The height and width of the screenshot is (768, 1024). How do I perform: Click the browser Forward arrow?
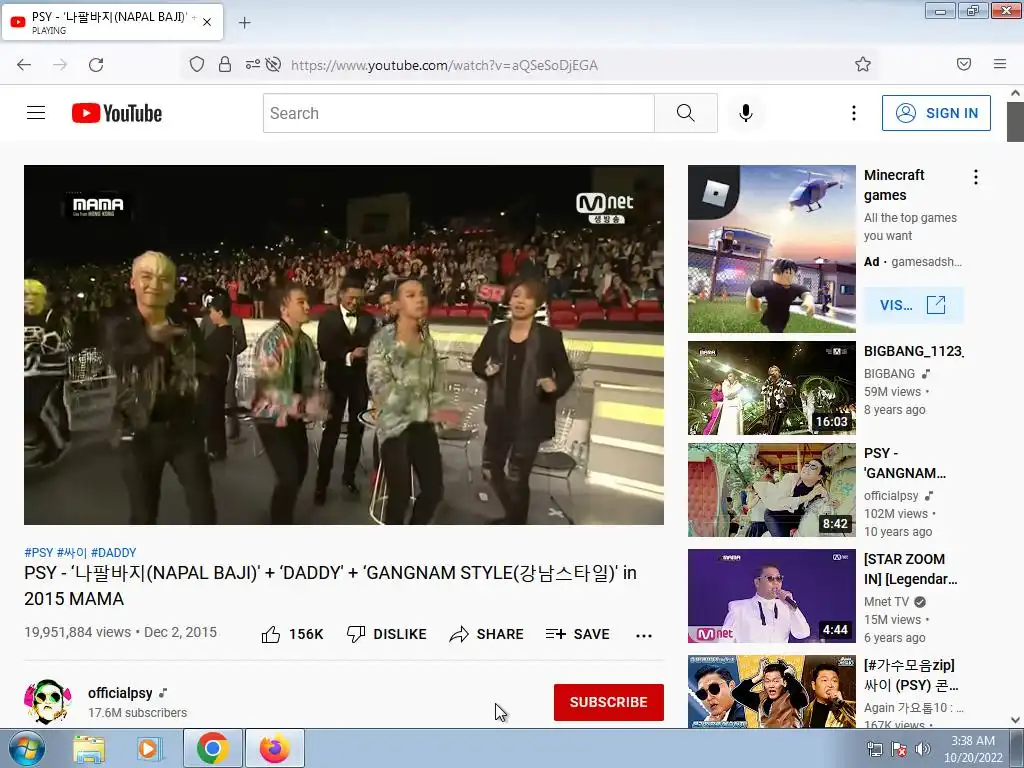60,65
